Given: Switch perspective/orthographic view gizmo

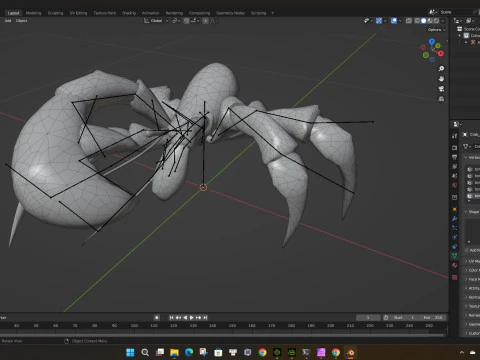Looking at the screenshot, I should pos(441,99).
